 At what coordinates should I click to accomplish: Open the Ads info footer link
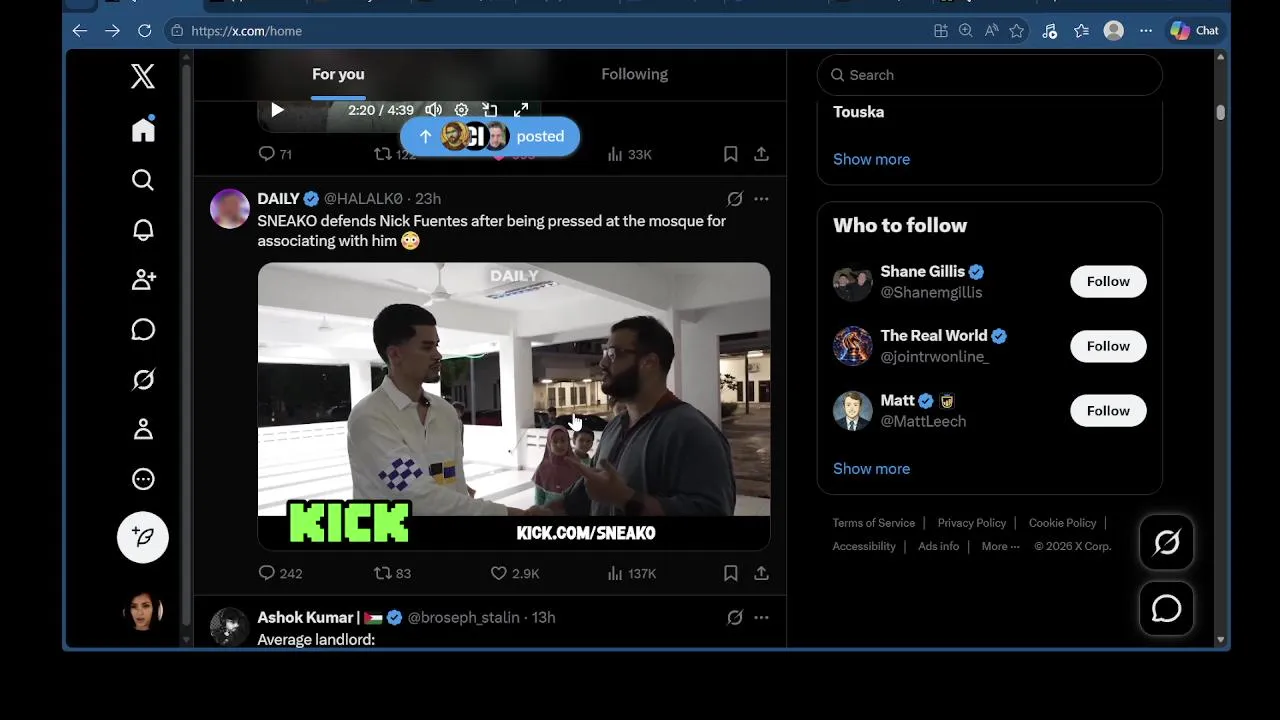(x=938, y=546)
